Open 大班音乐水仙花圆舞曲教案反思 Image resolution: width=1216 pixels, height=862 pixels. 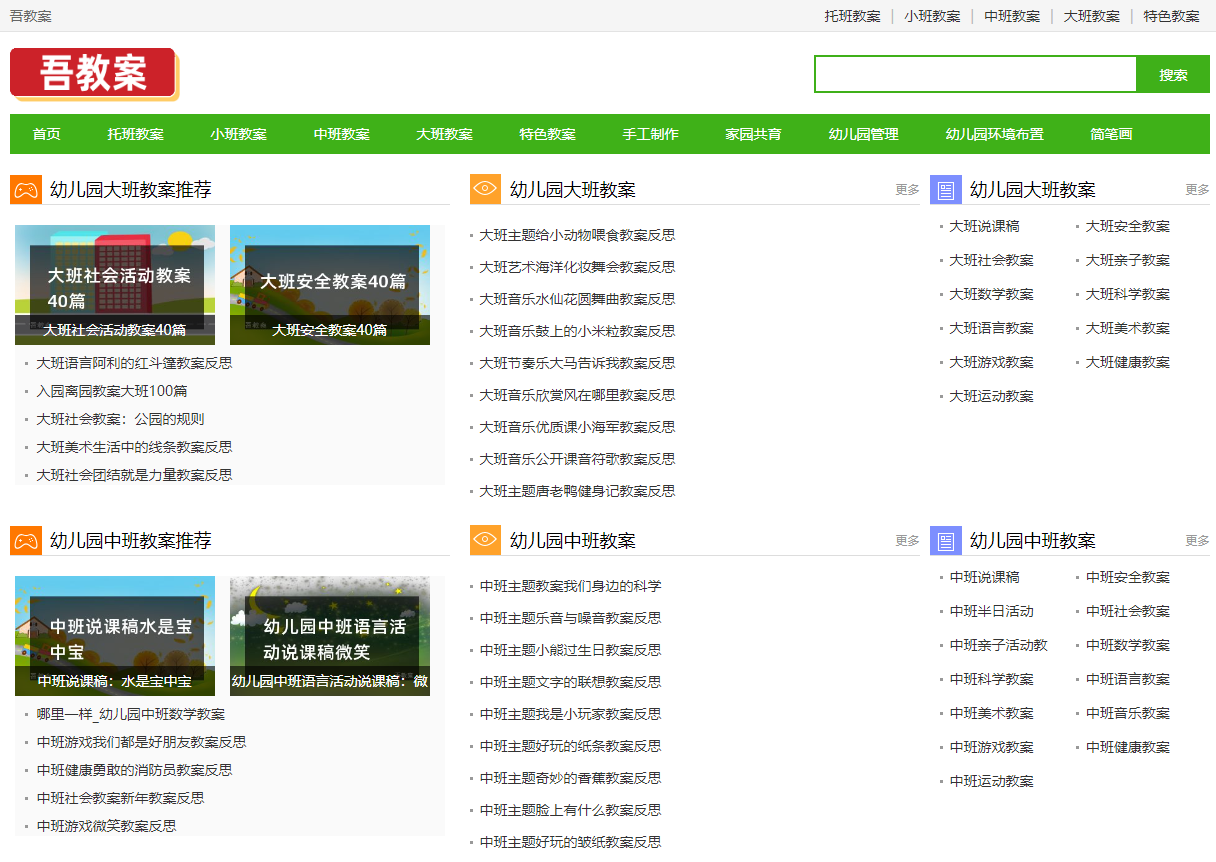pyautogui.click(x=577, y=299)
